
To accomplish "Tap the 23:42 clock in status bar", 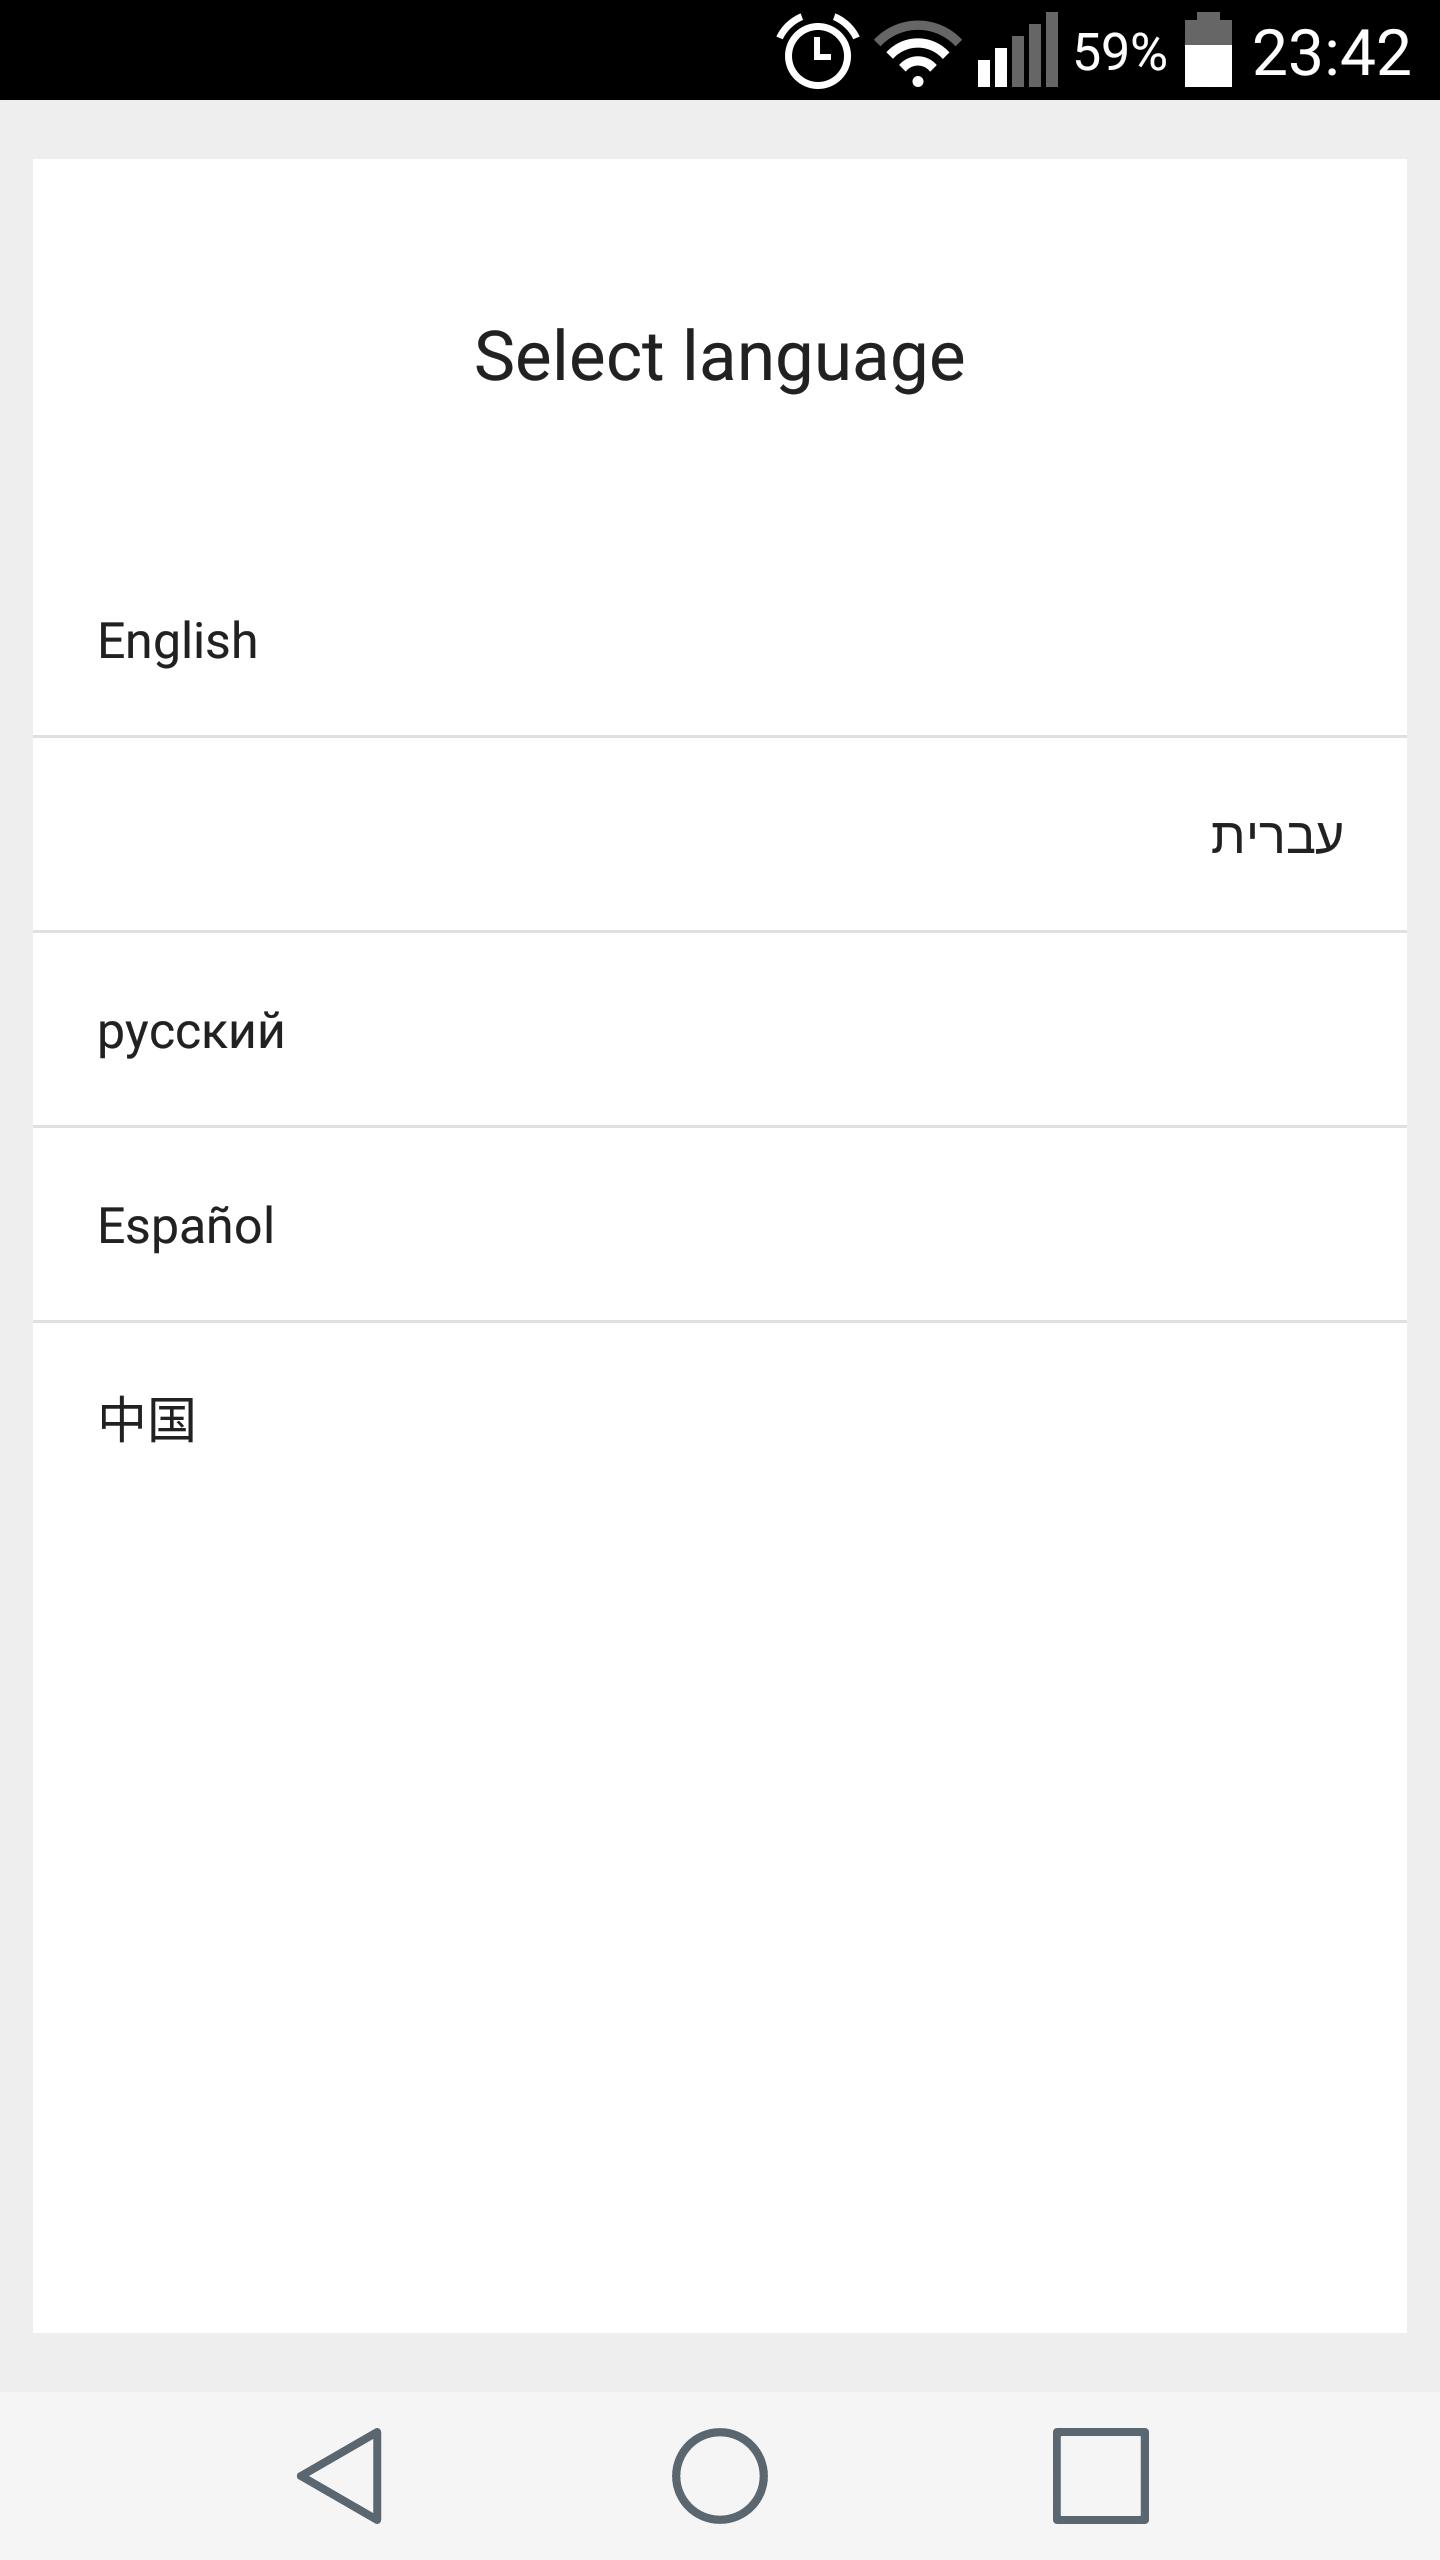I will click(1331, 52).
